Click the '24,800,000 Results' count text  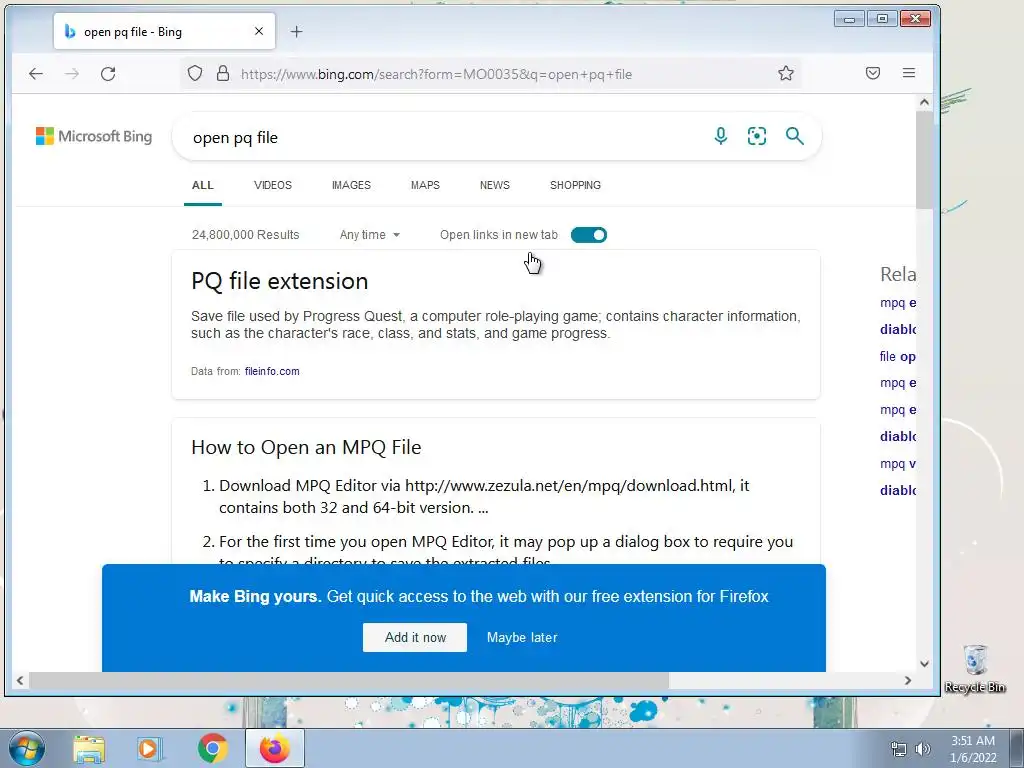click(246, 235)
